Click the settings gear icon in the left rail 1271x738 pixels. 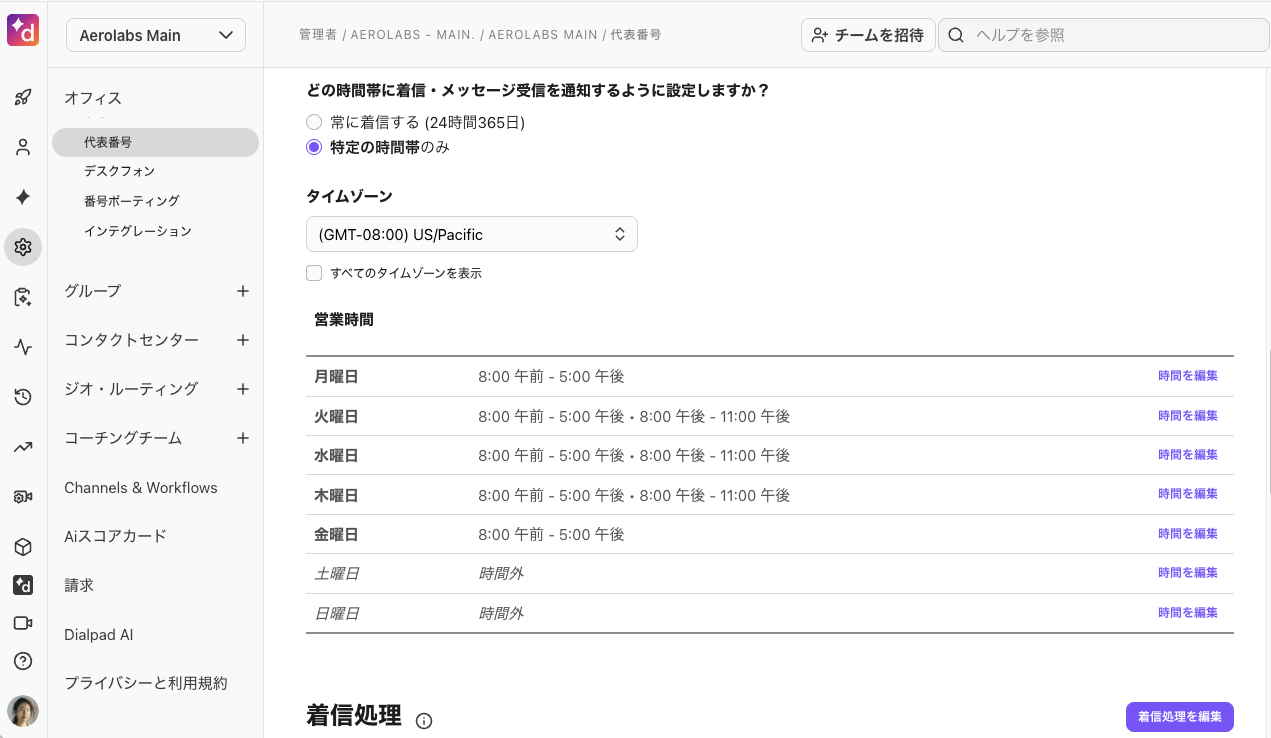pyautogui.click(x=23, y=246)
